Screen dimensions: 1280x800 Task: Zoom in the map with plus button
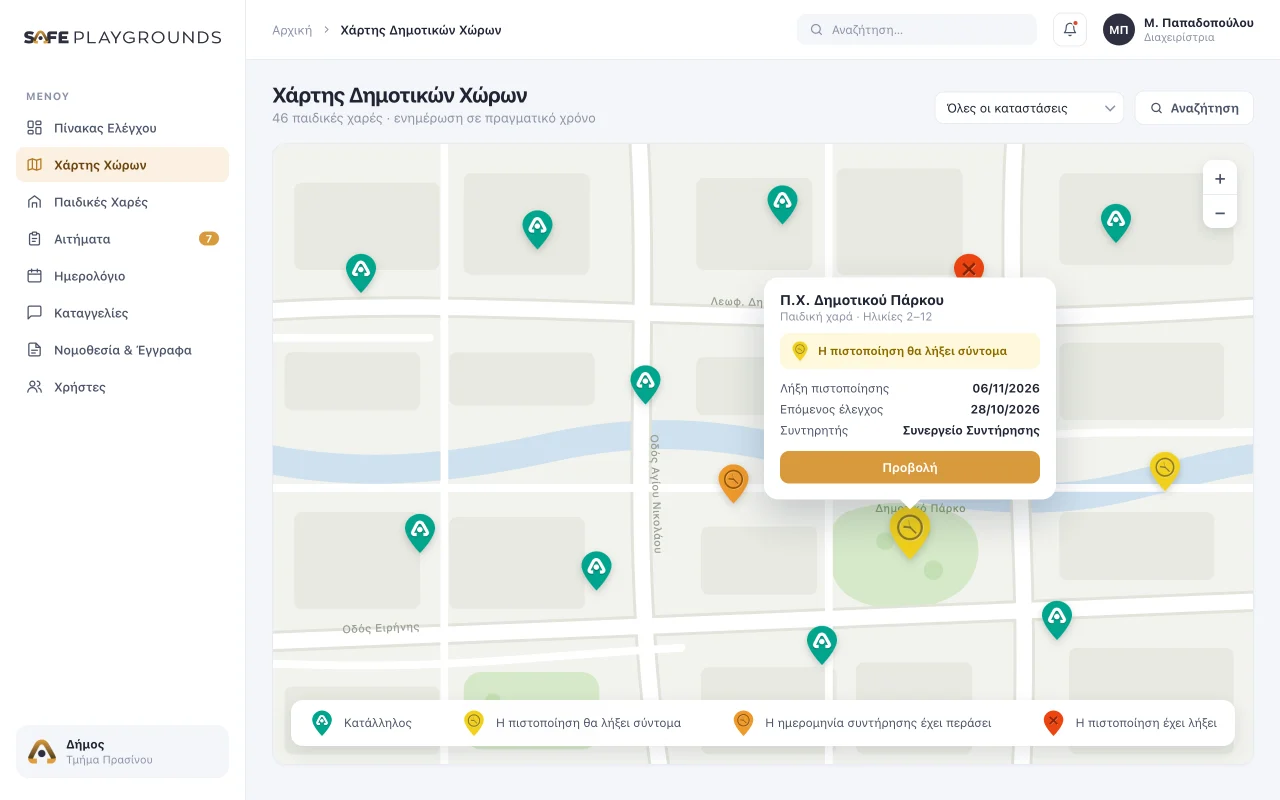pyautogui.click(x=1219, y=179)
